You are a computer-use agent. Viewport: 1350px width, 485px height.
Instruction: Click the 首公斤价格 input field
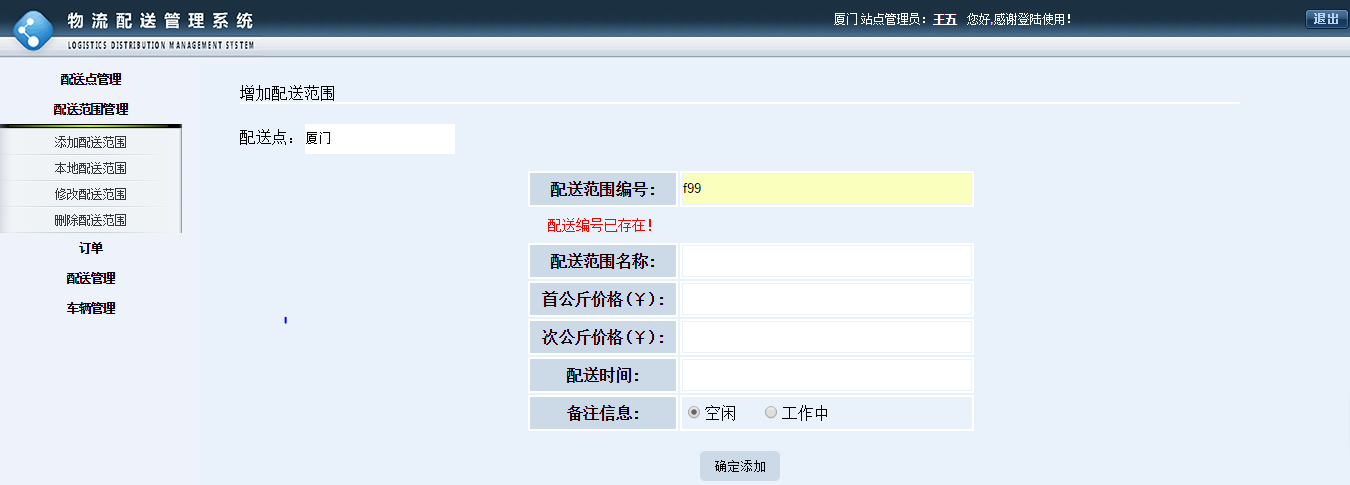[826, 299]
